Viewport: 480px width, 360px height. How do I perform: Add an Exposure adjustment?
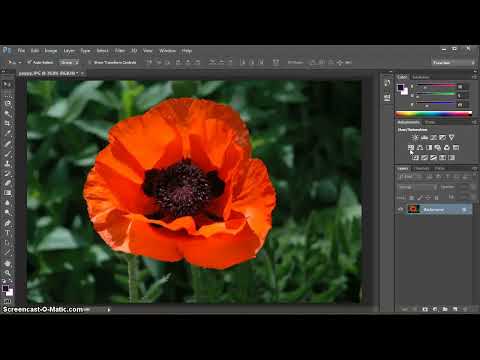[x=442, y=137]
